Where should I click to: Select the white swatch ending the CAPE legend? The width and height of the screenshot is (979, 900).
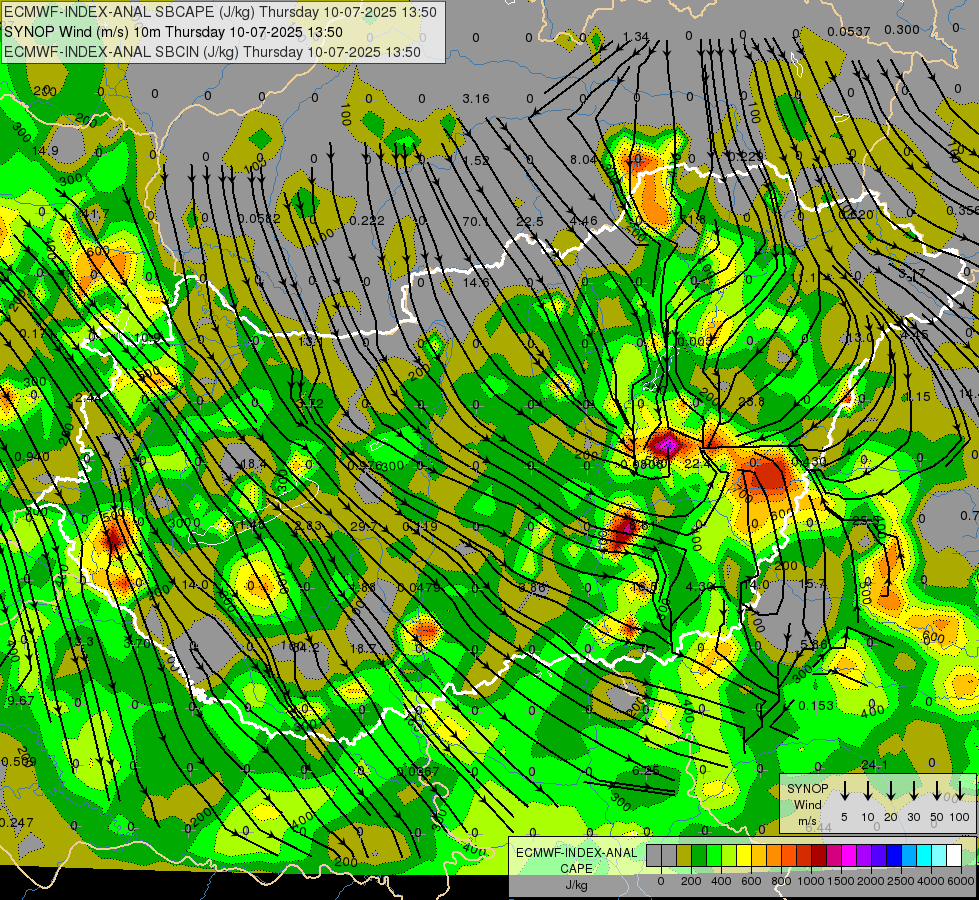tap(953, 855)
